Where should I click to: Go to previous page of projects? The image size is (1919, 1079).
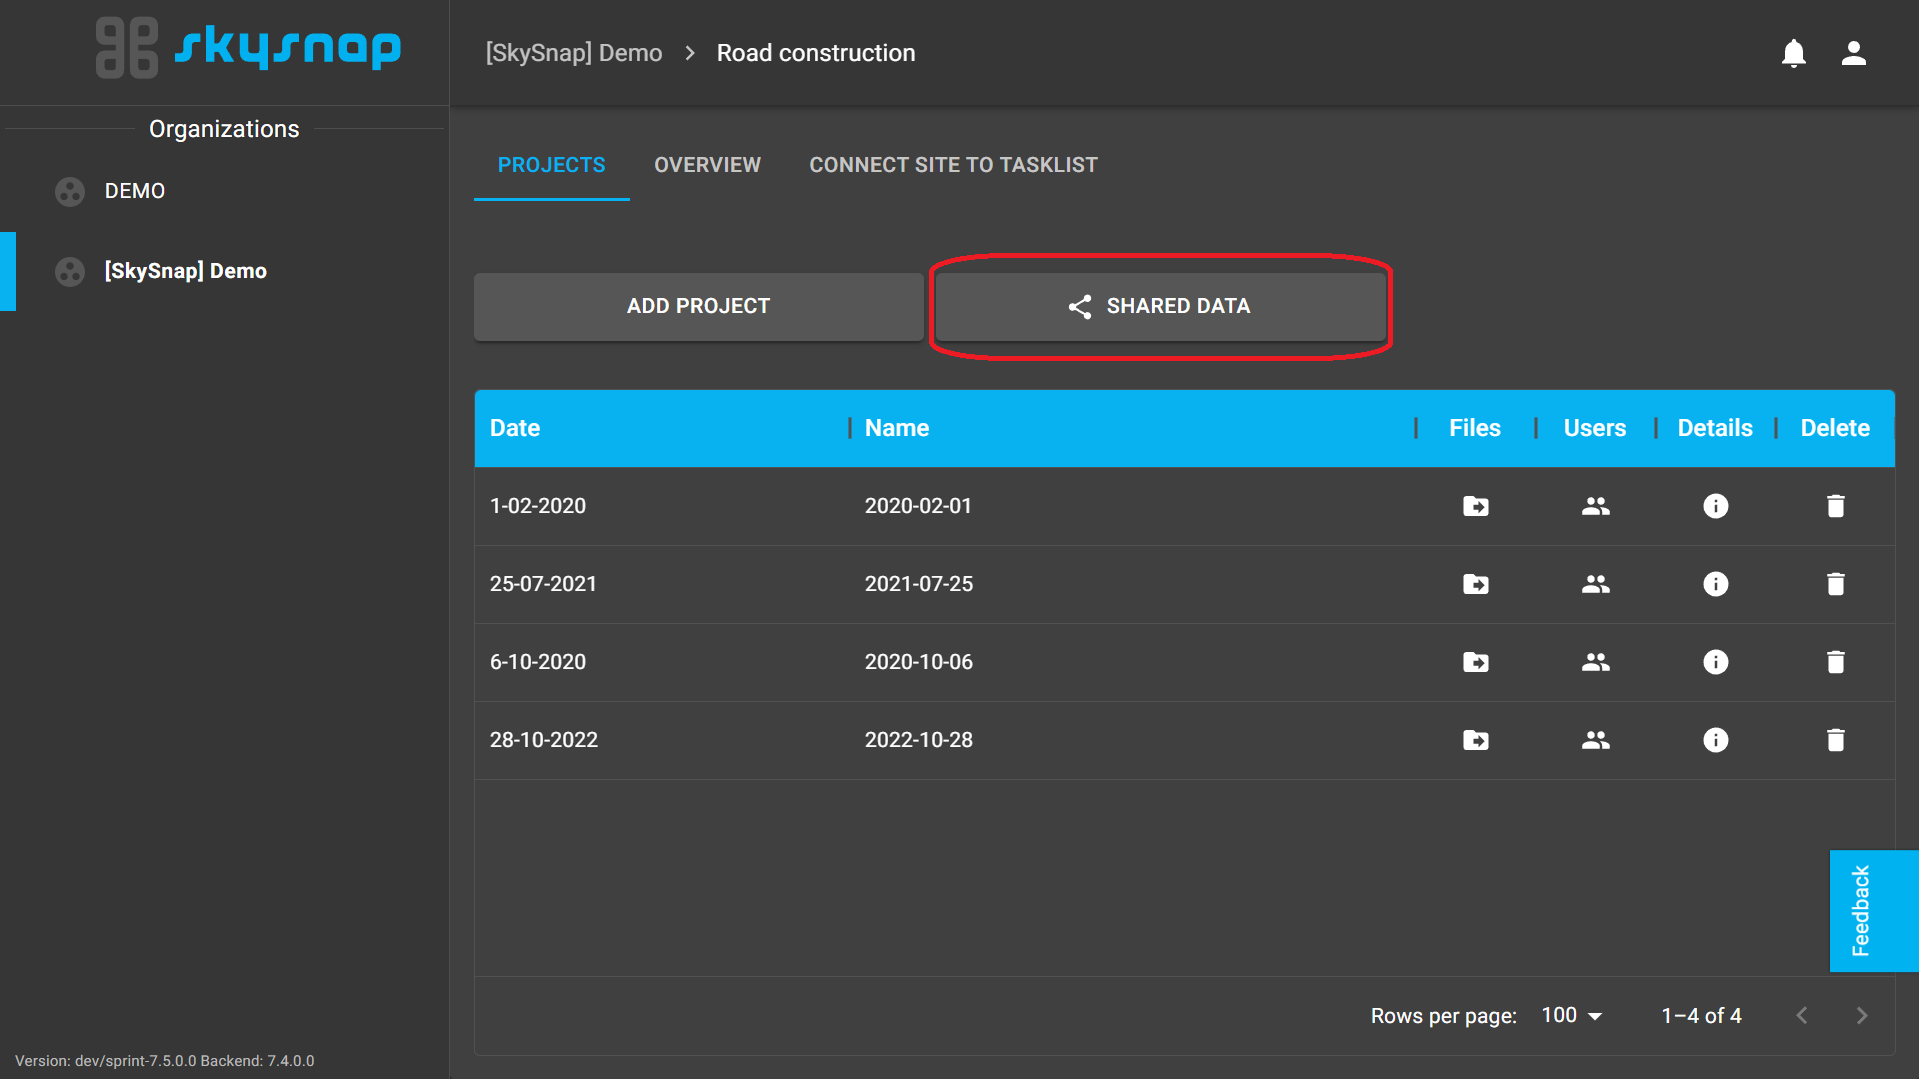pyautogui.click(x=1801, y=1015)
